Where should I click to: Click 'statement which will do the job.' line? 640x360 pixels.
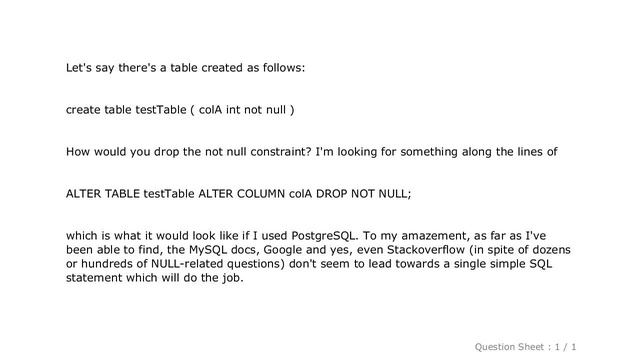155,278
